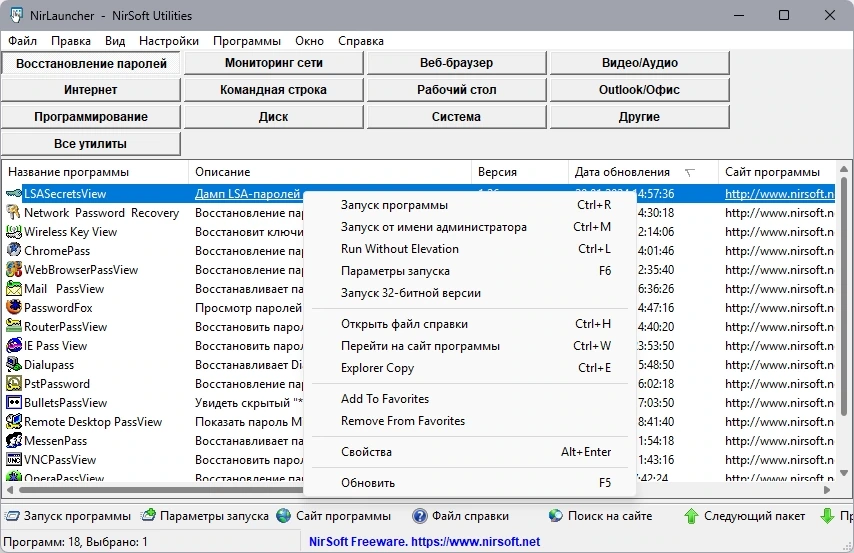854x553 pixels.
Task: Click 'Параметры запуска' toolbar icon at bottom
Action: point(148,516)
